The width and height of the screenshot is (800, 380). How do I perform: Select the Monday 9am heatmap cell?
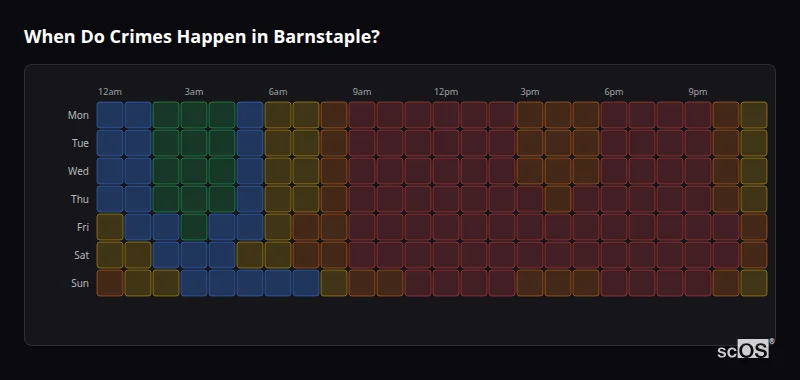coord(362,115)
